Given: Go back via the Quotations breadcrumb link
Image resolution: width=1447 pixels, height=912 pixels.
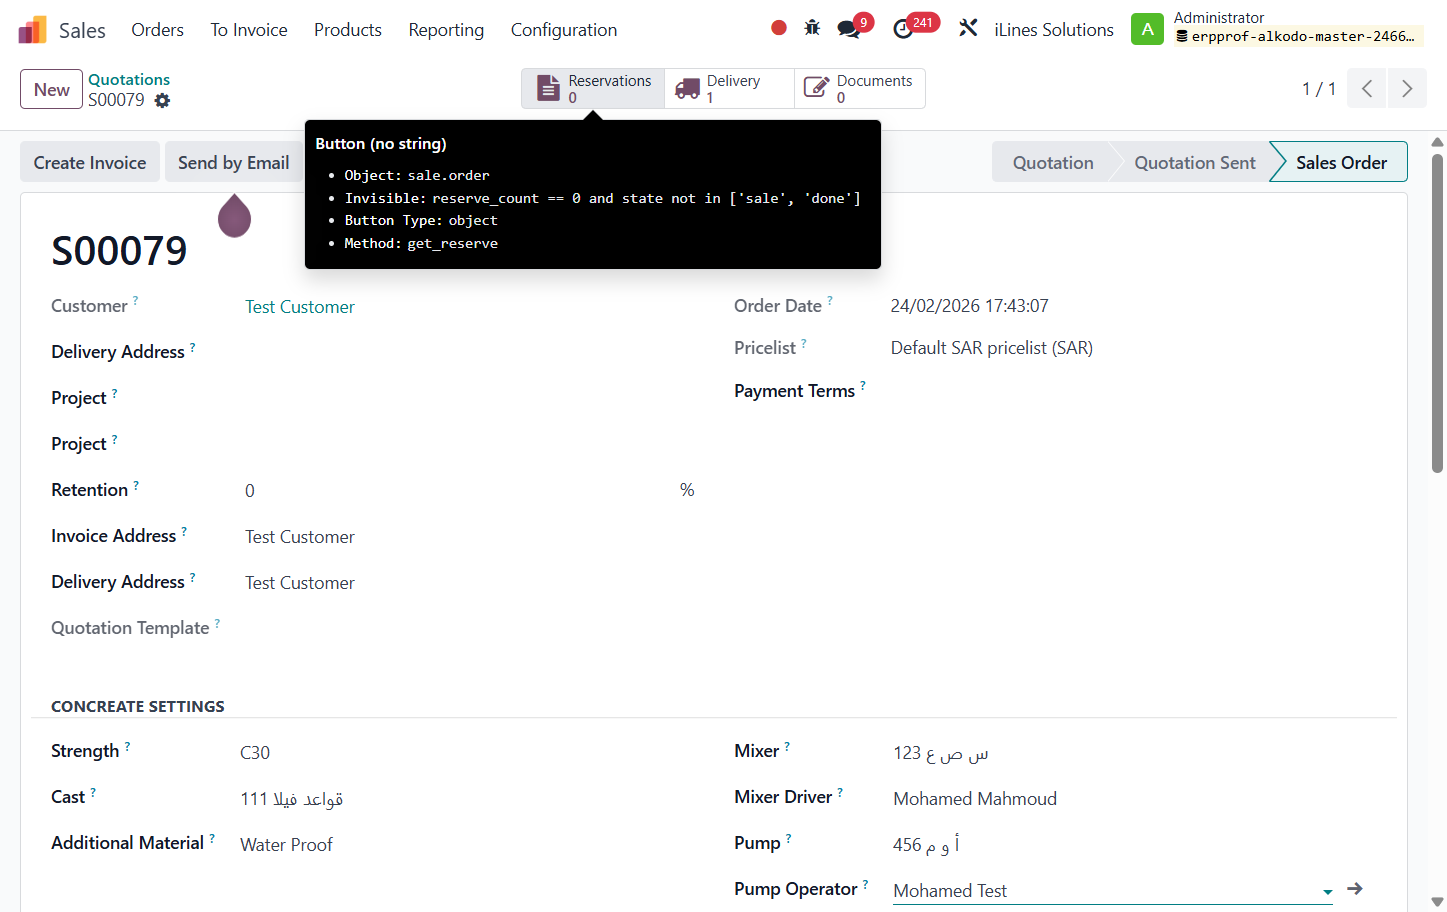Looking at the screenshot, I should 129,80.
